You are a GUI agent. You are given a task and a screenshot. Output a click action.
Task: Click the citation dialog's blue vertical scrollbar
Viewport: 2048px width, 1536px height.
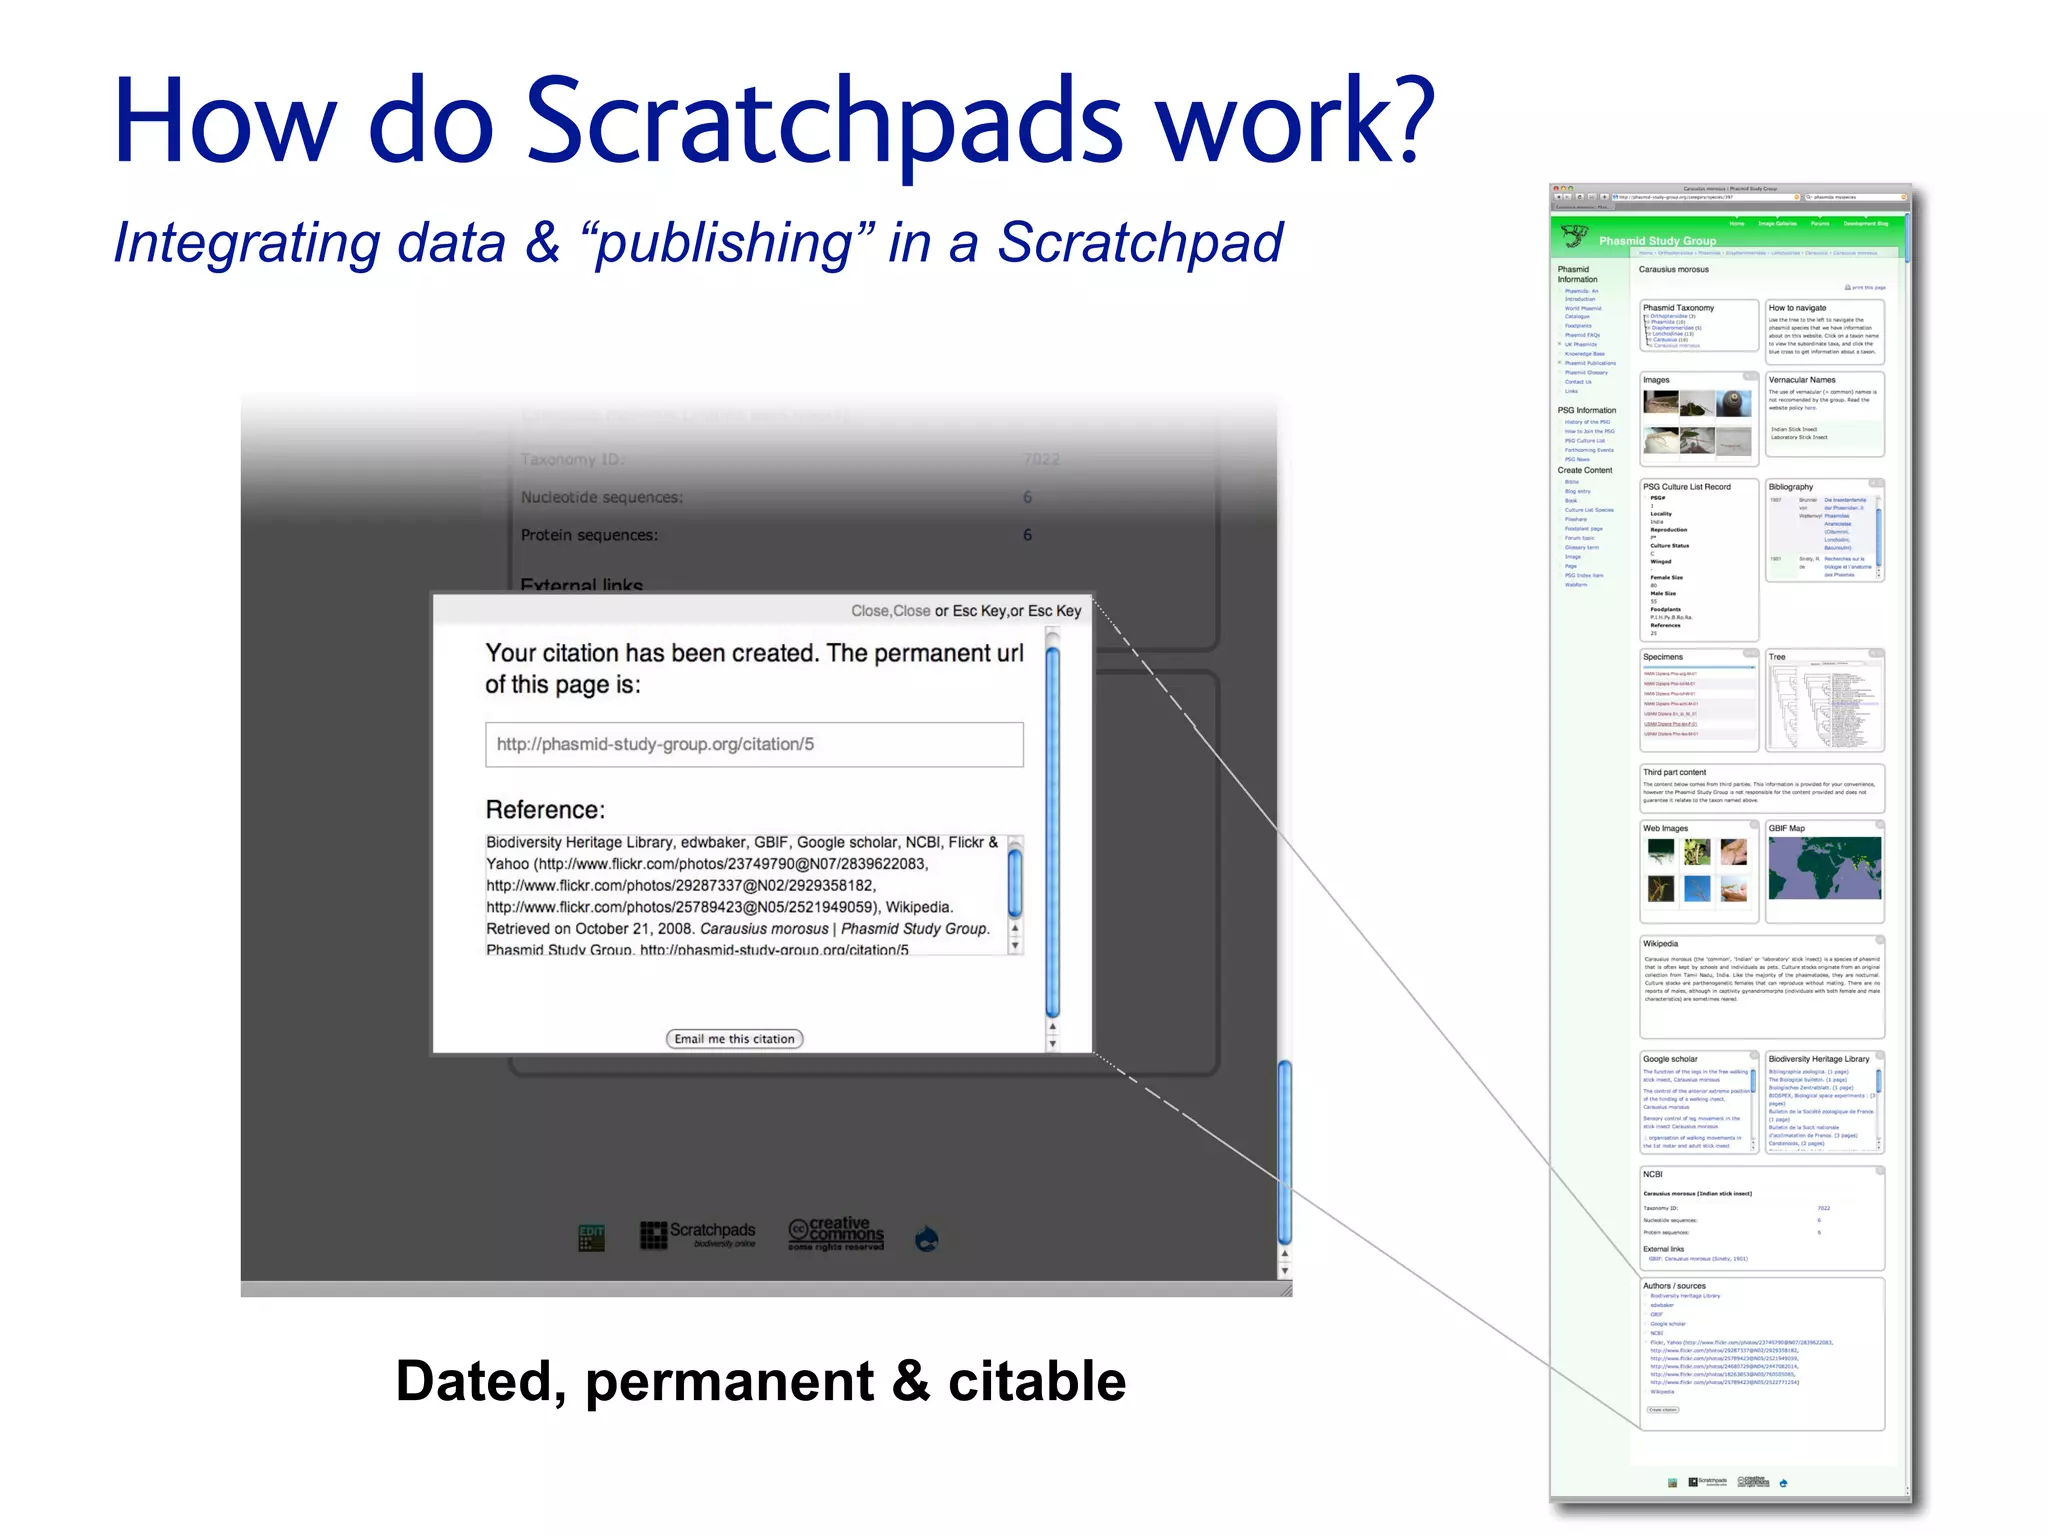tap(1052, 830)
